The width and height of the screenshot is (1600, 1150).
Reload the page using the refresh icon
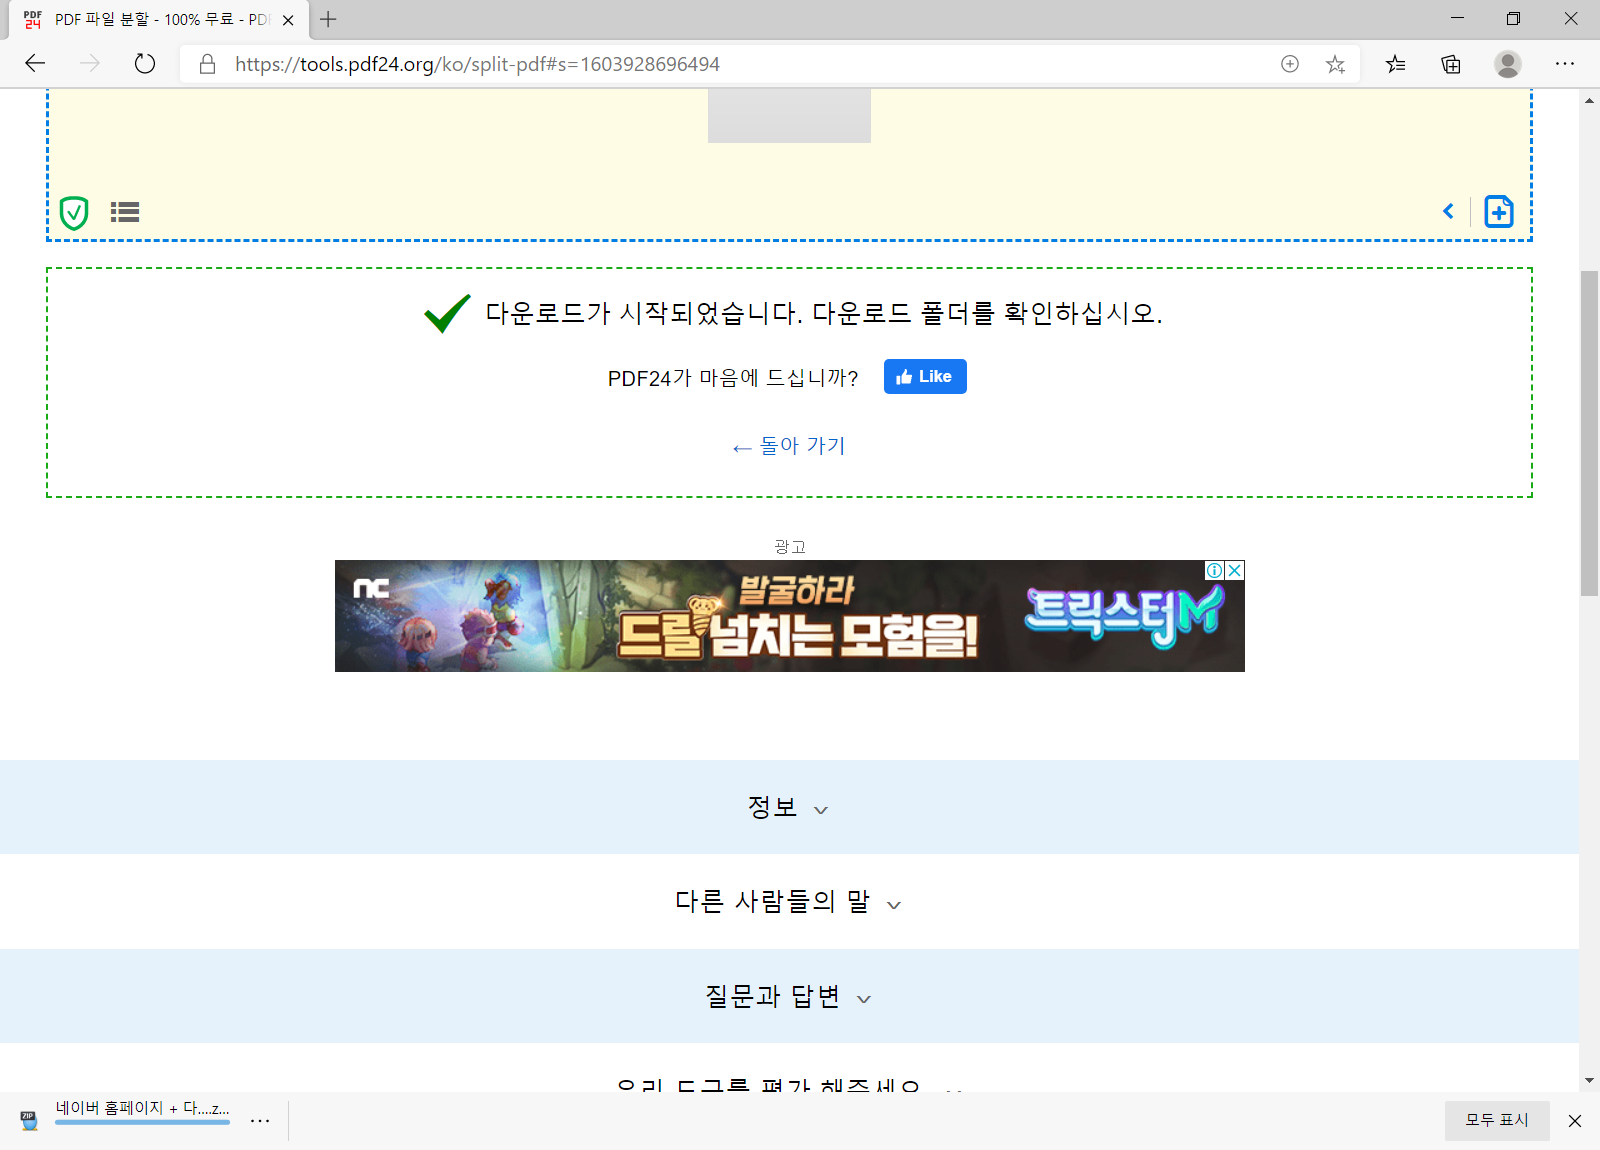click(144, 63)
